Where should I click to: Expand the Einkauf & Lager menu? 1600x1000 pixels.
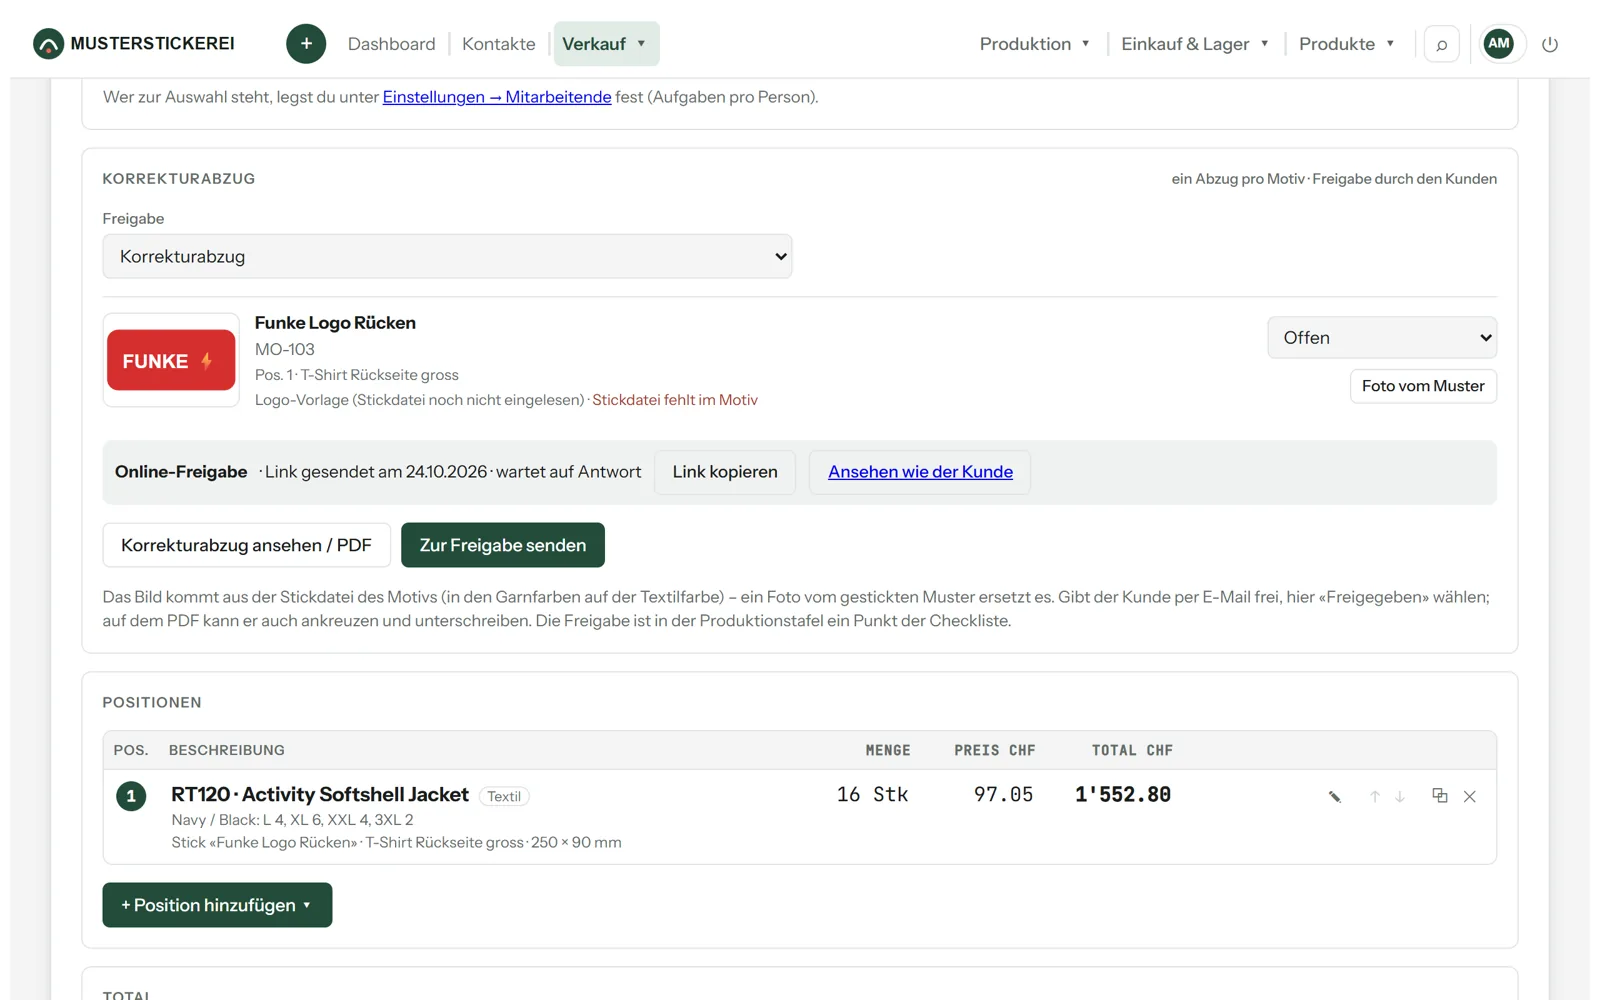coord(1195,44)
